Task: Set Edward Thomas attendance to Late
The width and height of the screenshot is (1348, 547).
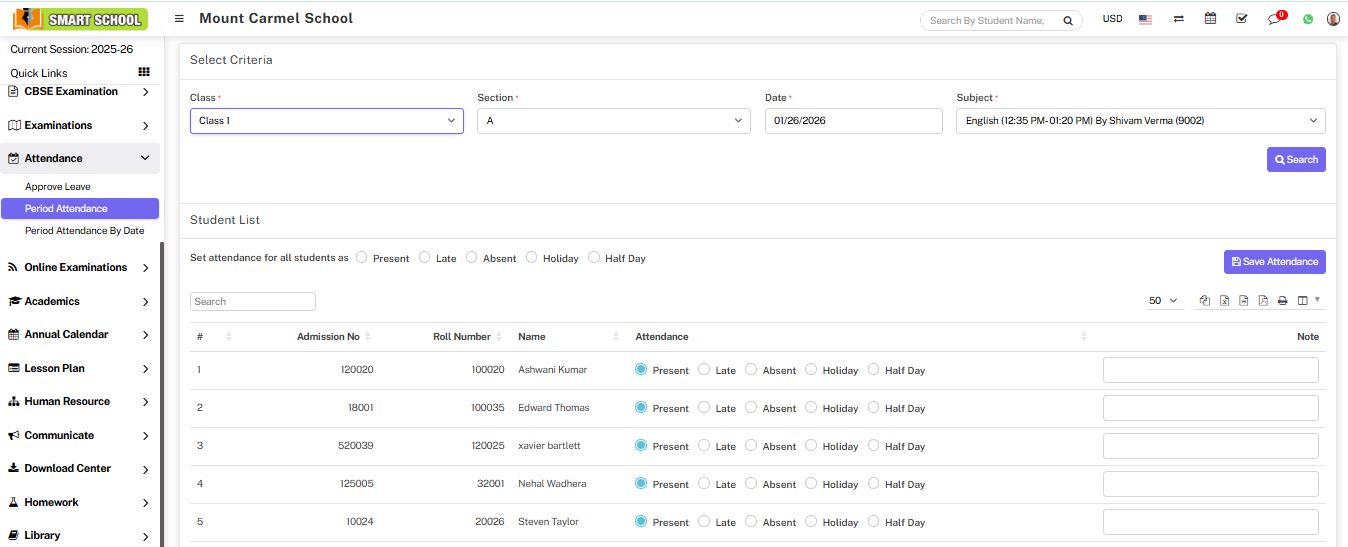Action: pos(704,408)
